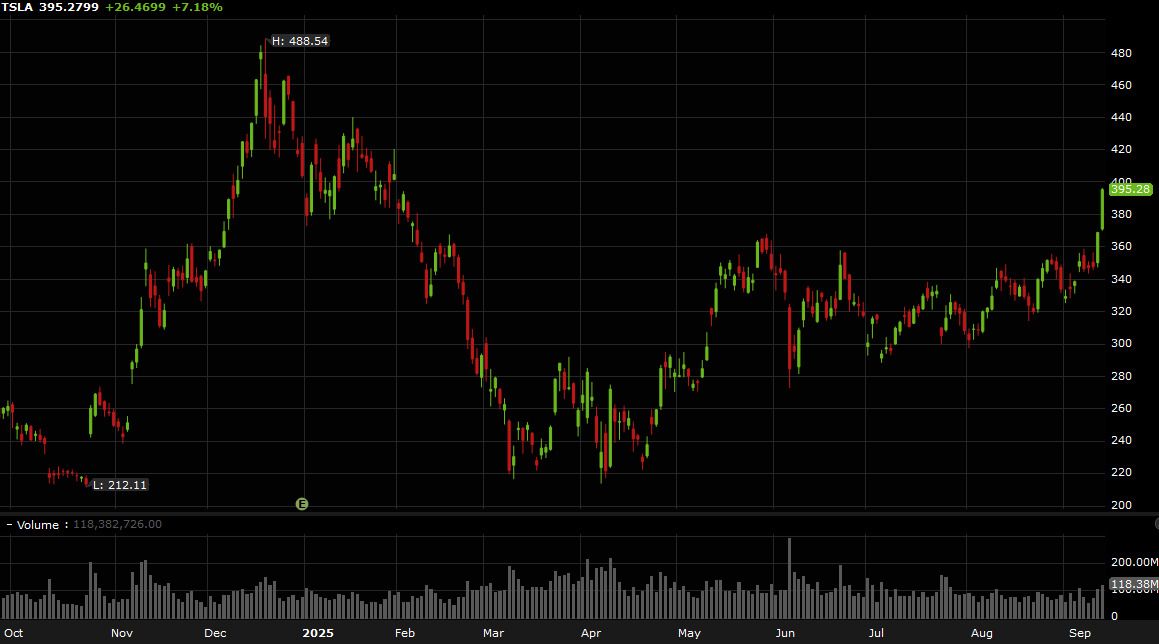Click the Volume indicator label
Viewport: 1159px width, 644px height.
38,525
